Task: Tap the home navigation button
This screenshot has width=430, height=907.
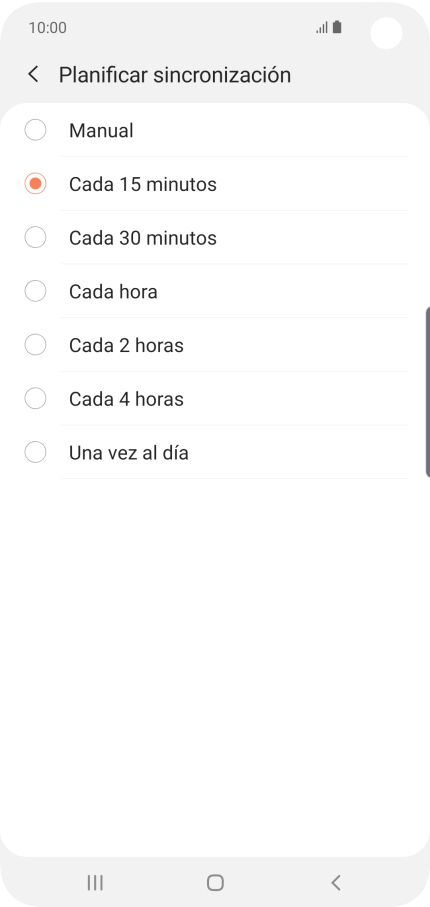Action: pos(215,882)
